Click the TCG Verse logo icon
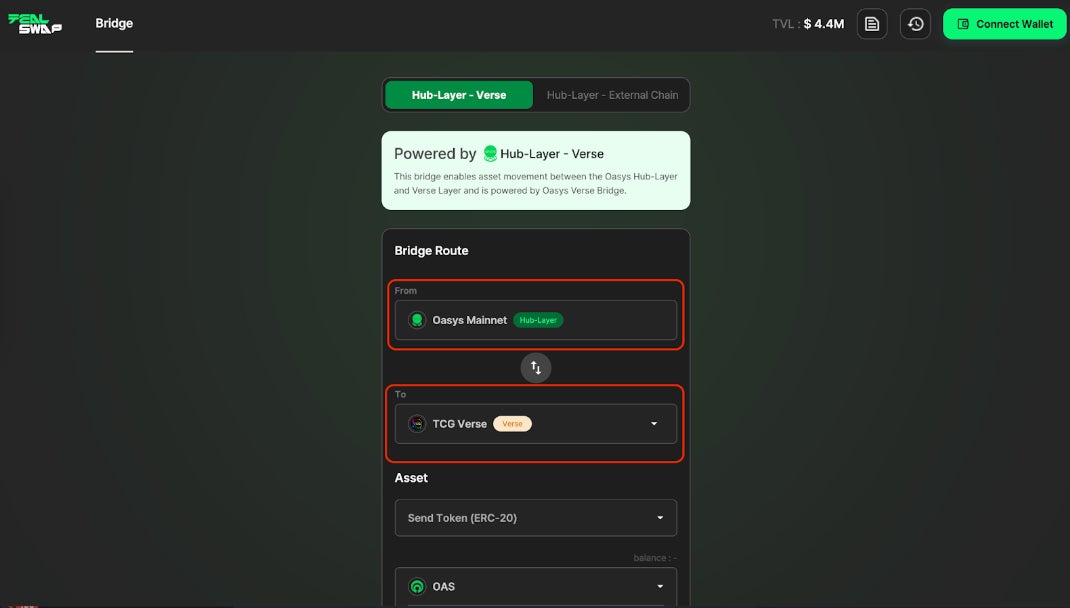1070x608 pixels. click(x=417, y=424)
